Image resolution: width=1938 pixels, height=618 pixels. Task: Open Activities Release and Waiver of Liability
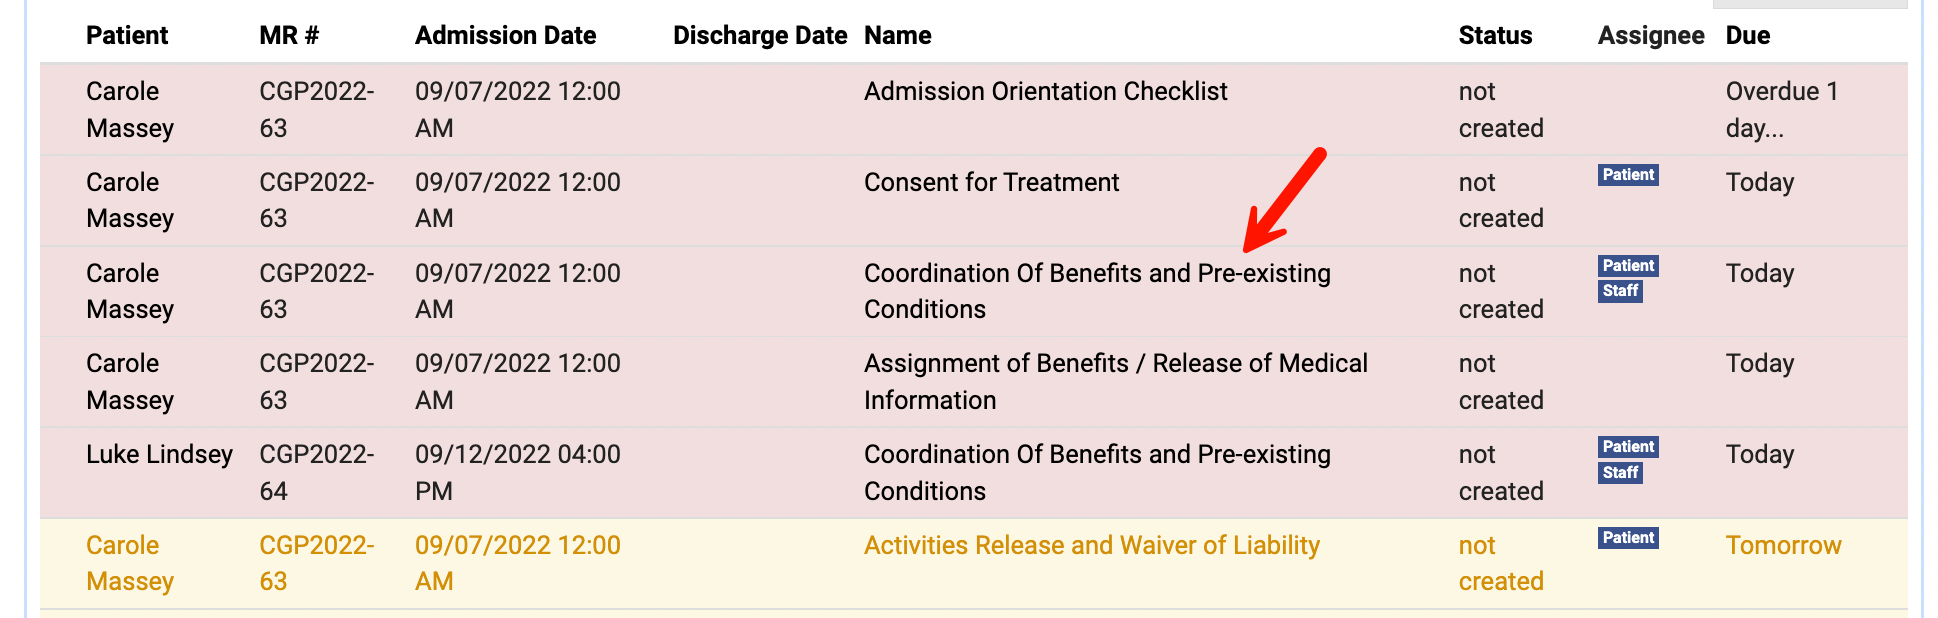[x=1091, y=545]
